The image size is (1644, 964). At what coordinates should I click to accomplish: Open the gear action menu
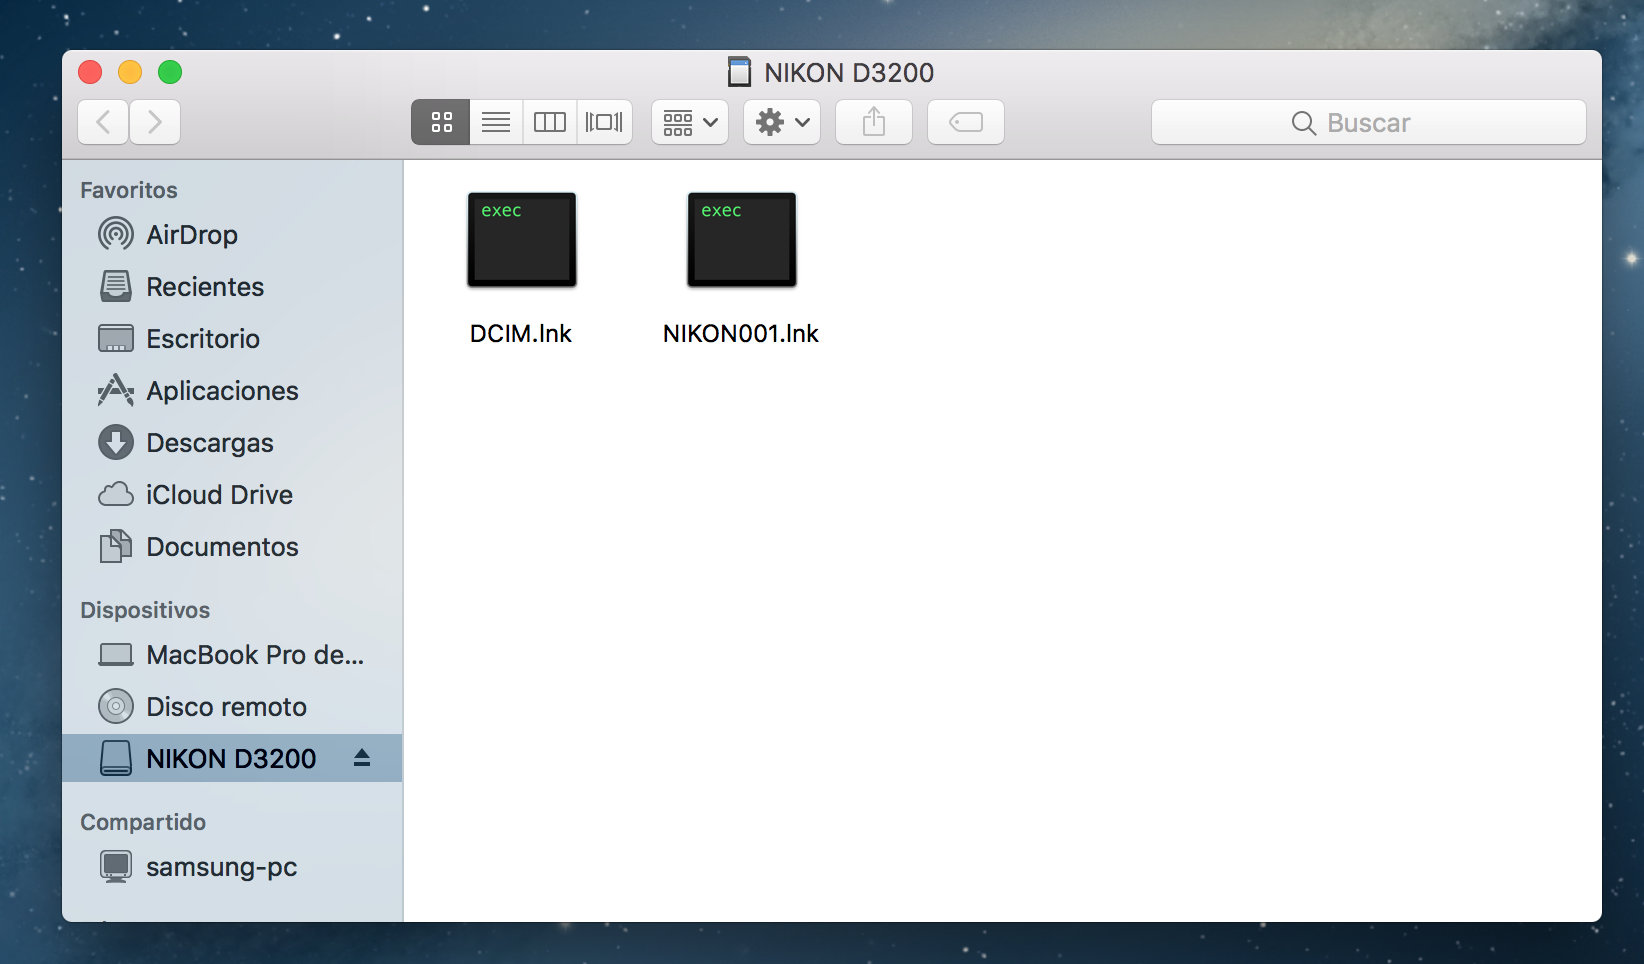coord(782,122)
